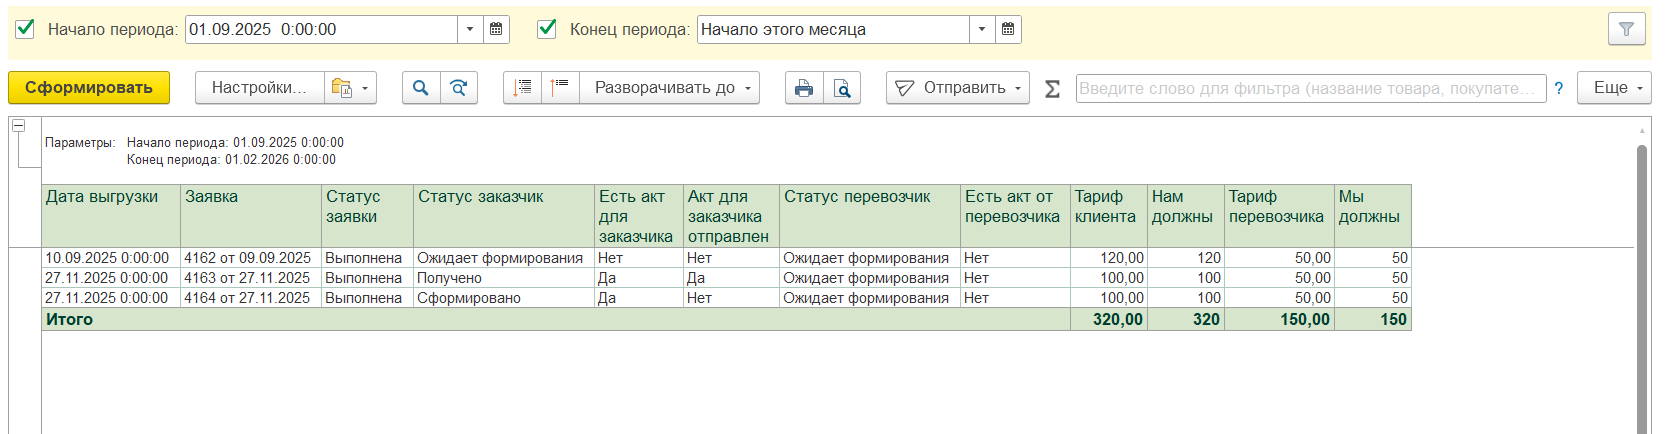This screenshot has width=1677, height=434.
Task: Expand start period dropdown arrow
Action: (470, 29)
